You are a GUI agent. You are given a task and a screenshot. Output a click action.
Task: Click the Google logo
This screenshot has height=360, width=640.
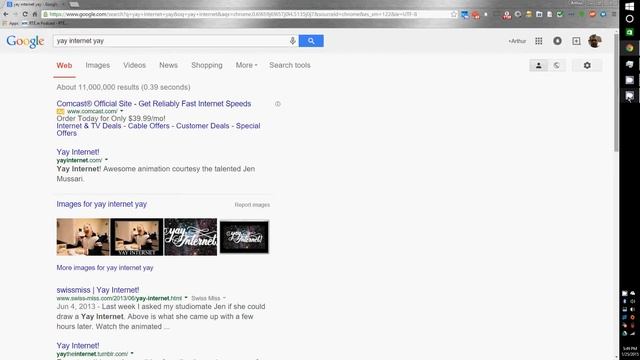pos(25,41)
